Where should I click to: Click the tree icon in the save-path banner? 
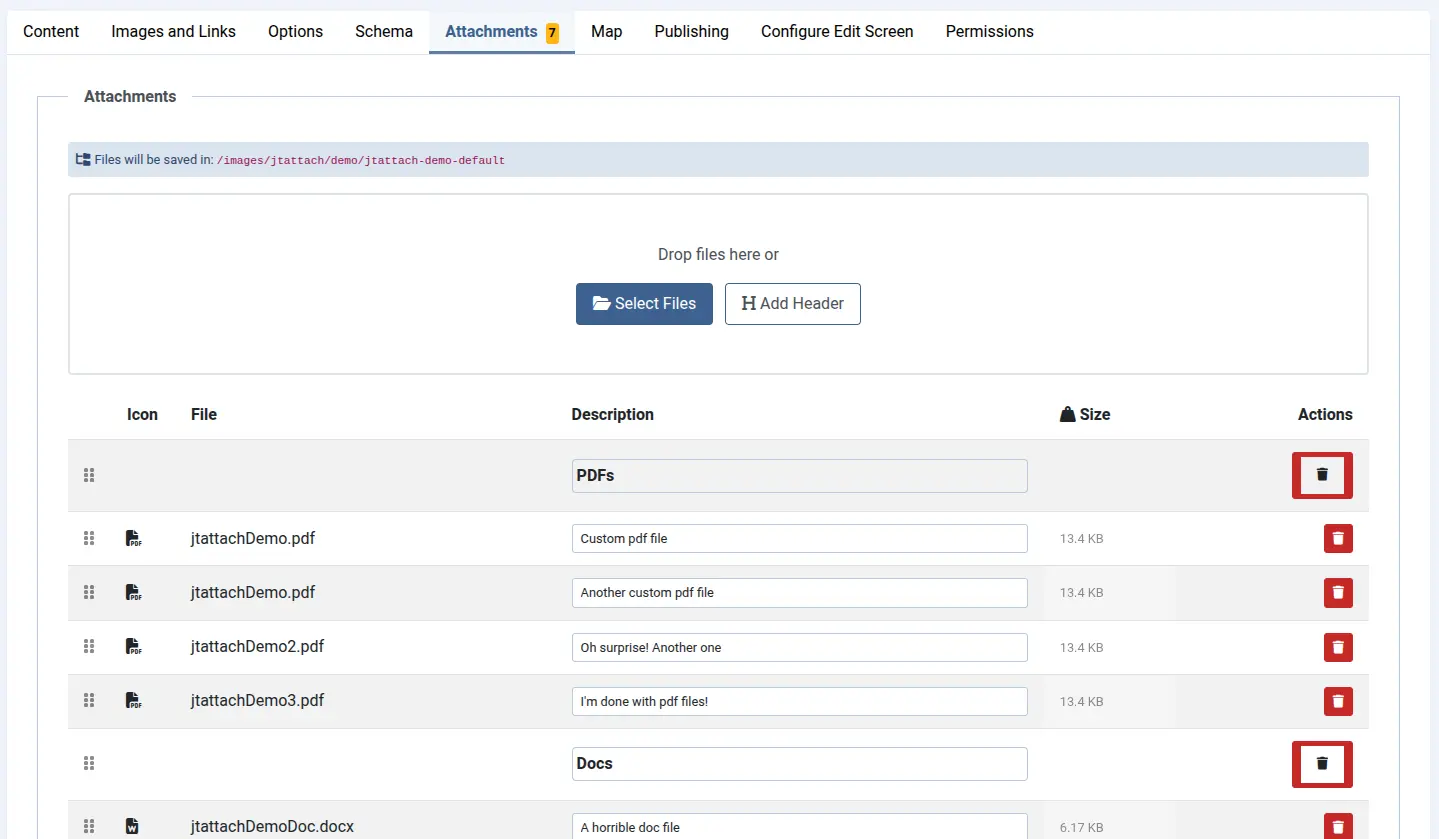tap(82, 159)
